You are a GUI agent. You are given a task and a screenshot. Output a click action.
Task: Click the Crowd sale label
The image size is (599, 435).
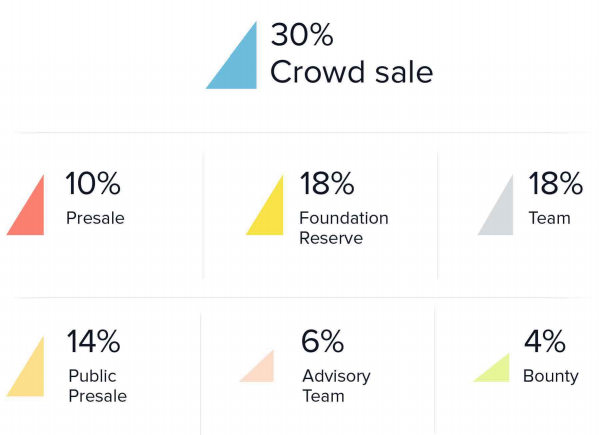point(351,72)
